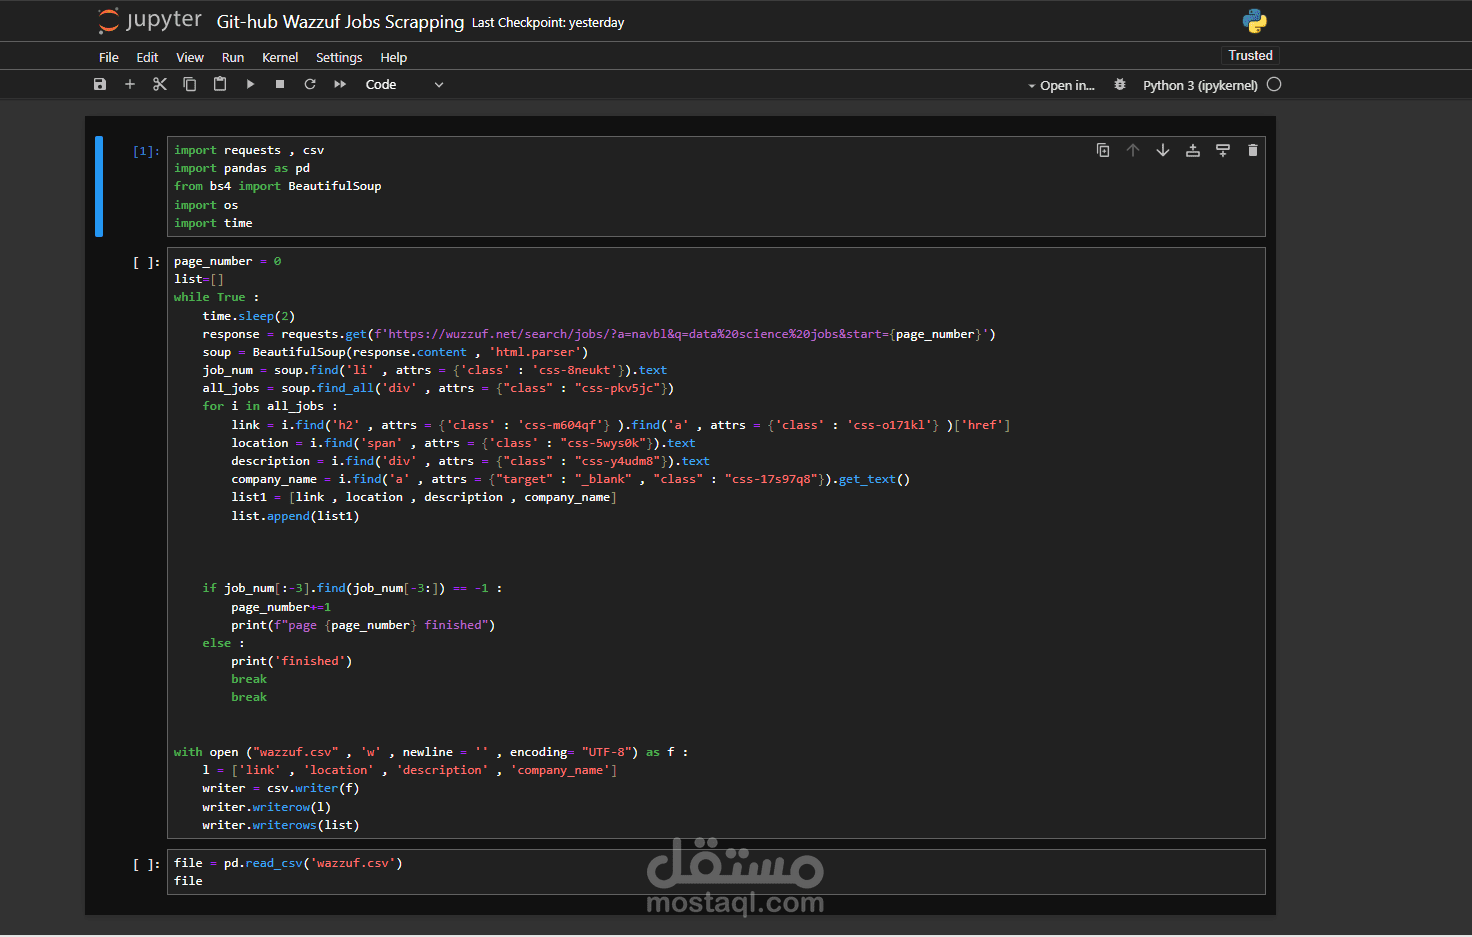
Task: Click the [1]: execution prompt
Action: pos(146,151)
